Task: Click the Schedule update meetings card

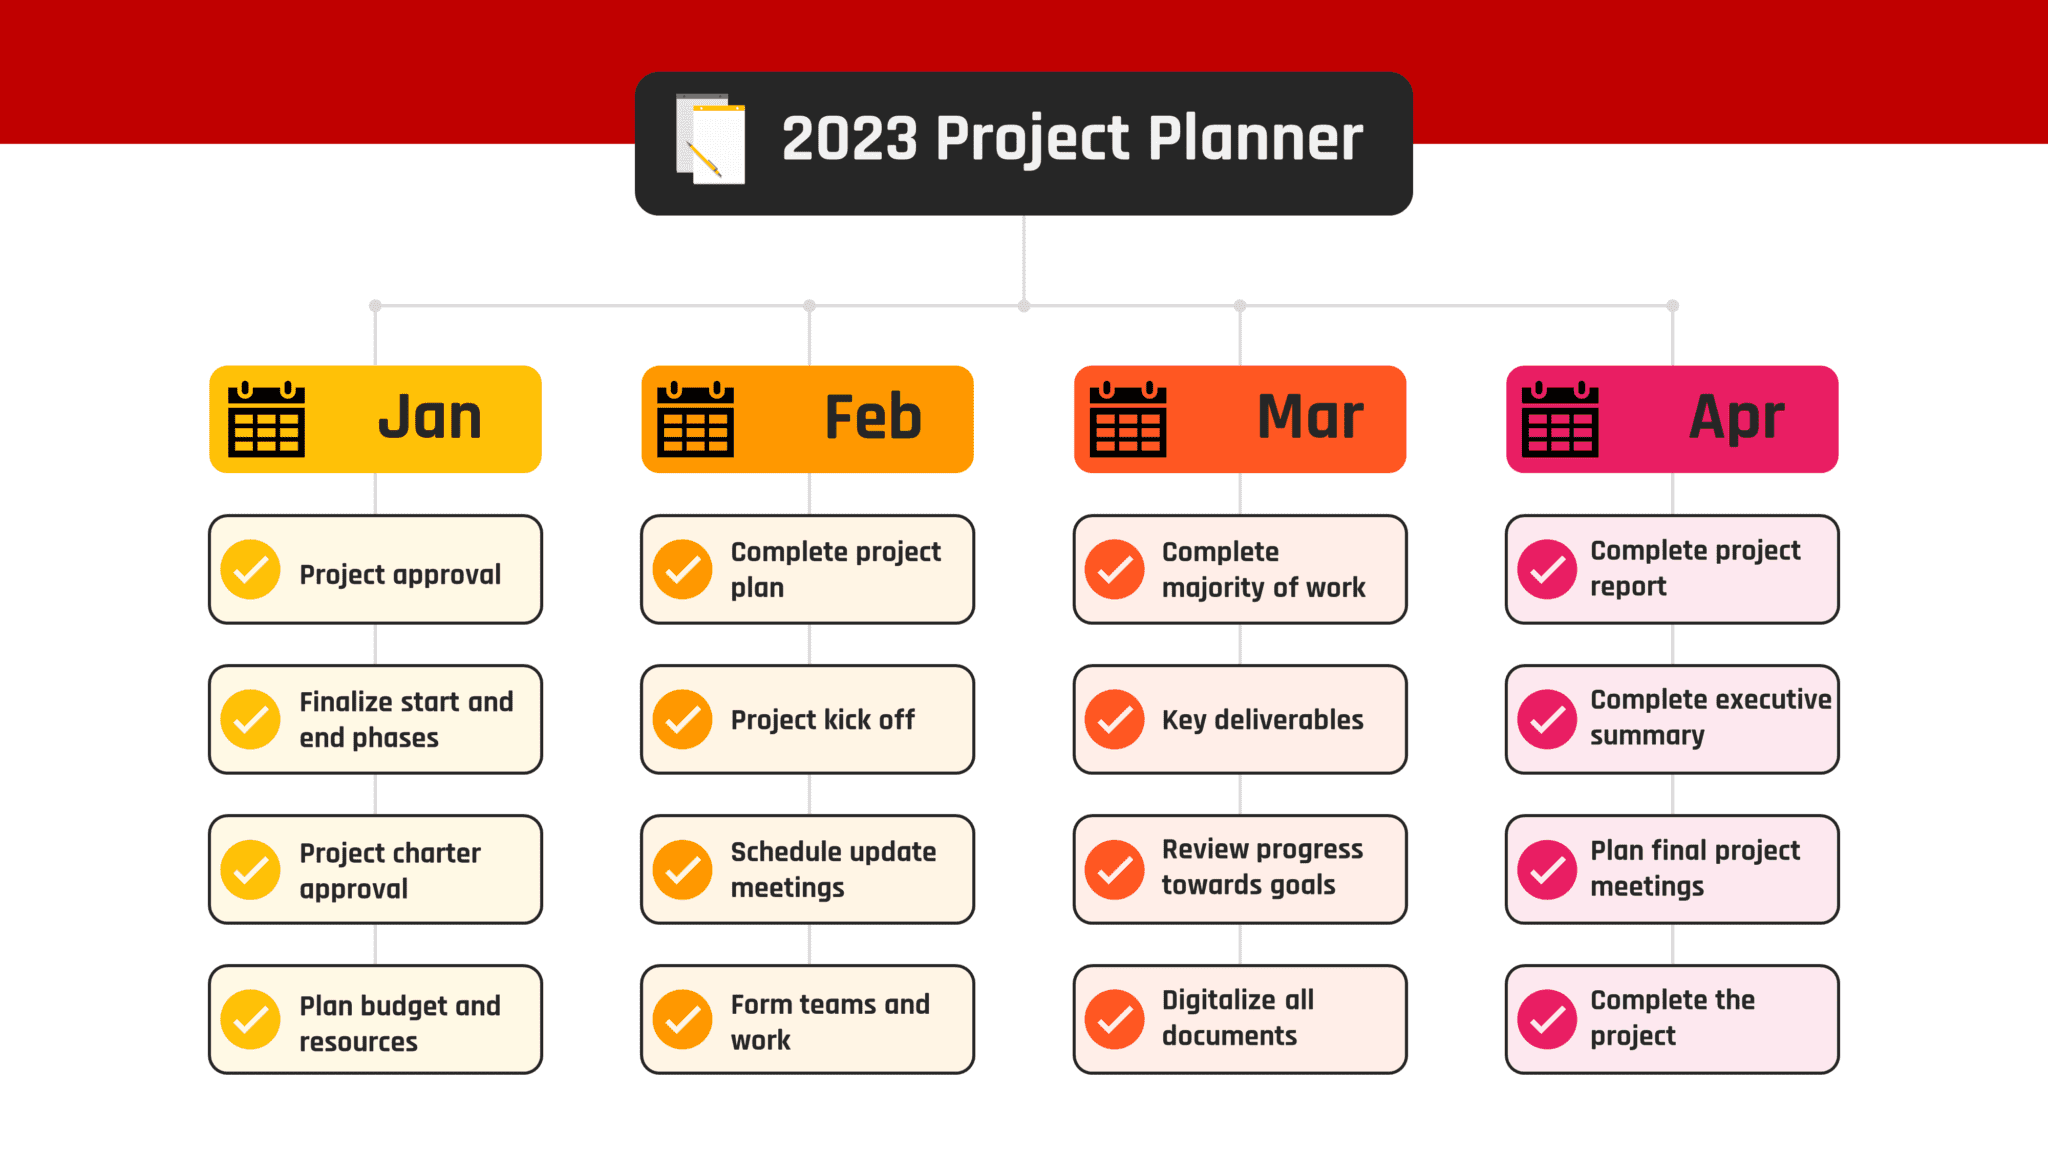Action: click(x=808, y=869)
